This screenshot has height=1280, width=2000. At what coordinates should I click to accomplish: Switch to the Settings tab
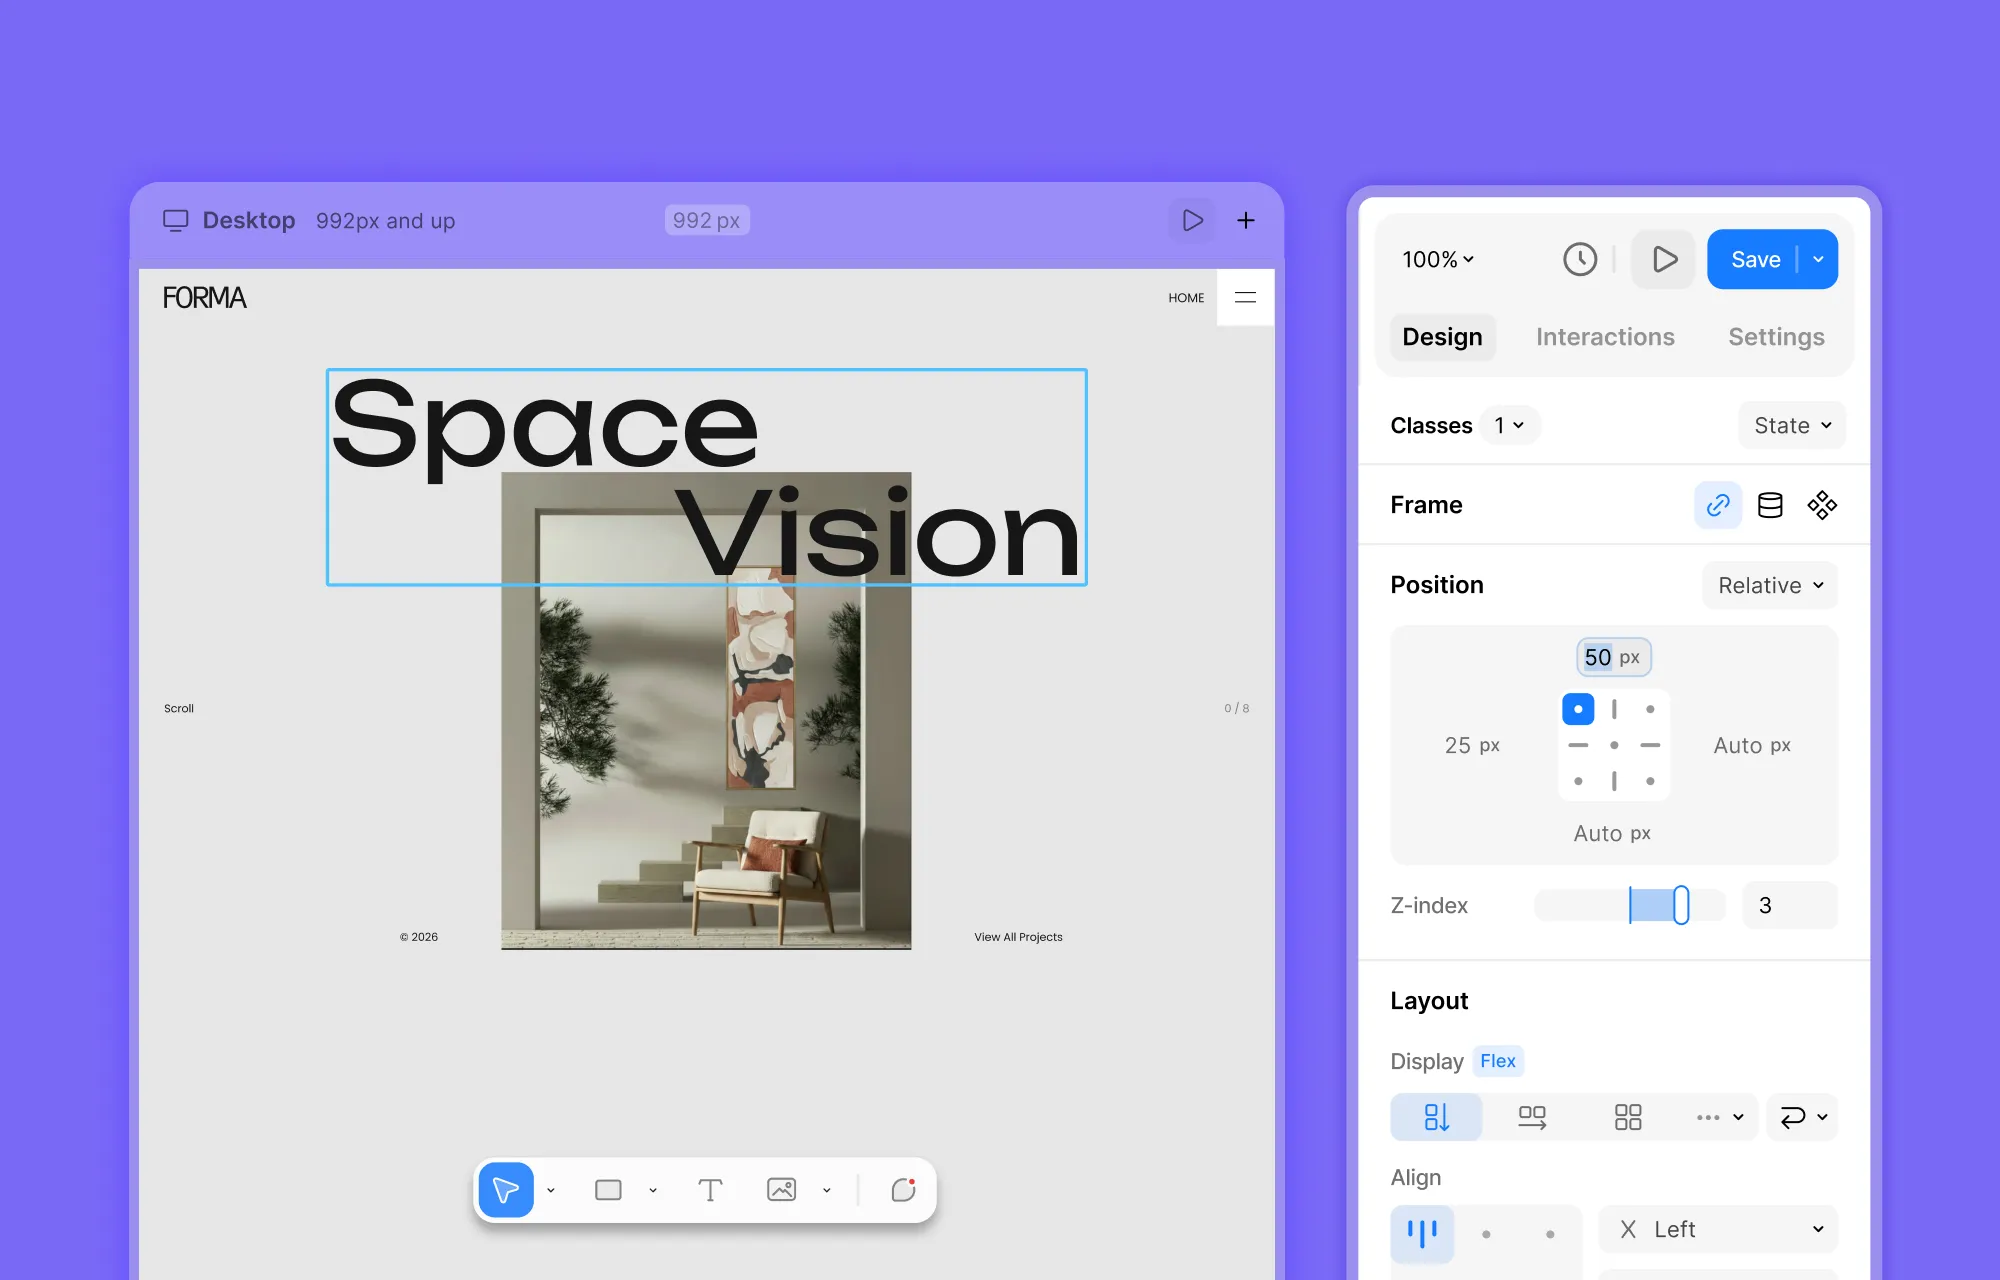(x=1776, y=337)
